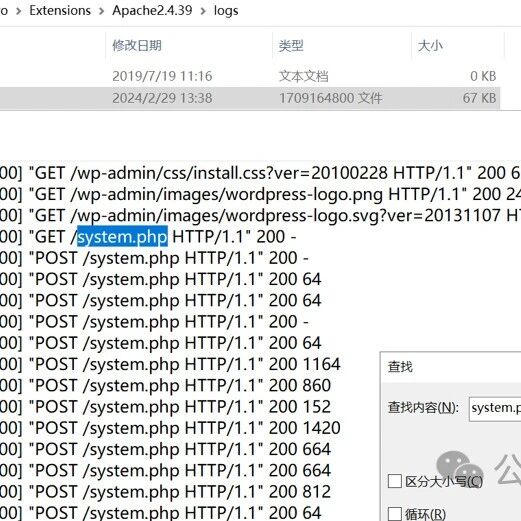The height and width of the screenshot is (521, 521).
Task: Click the 1709164800 文件 type cell
Action: 330,98
